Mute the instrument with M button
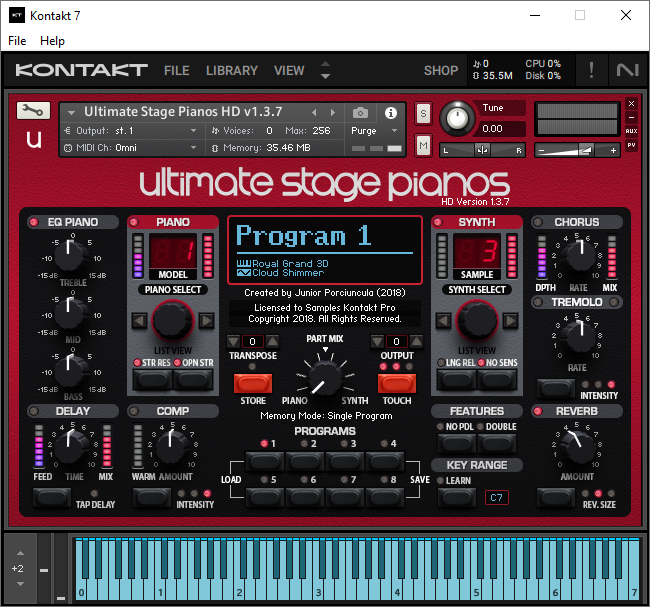This screenshot has height=607, width=650. [423, 146]
